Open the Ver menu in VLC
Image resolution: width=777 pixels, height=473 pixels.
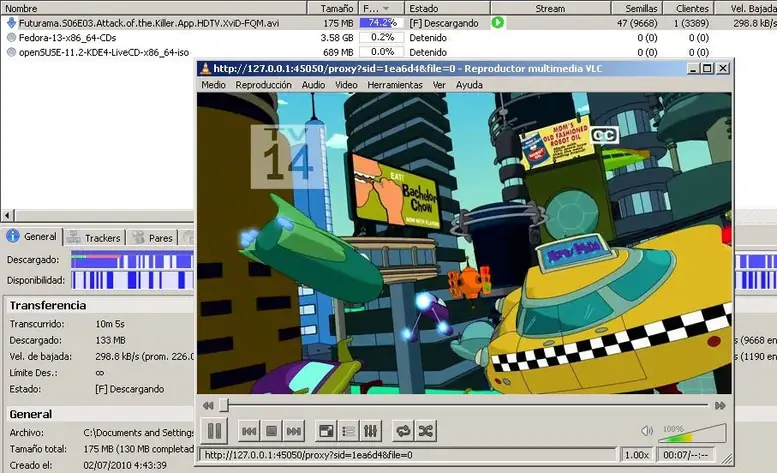tap(439, 85)
